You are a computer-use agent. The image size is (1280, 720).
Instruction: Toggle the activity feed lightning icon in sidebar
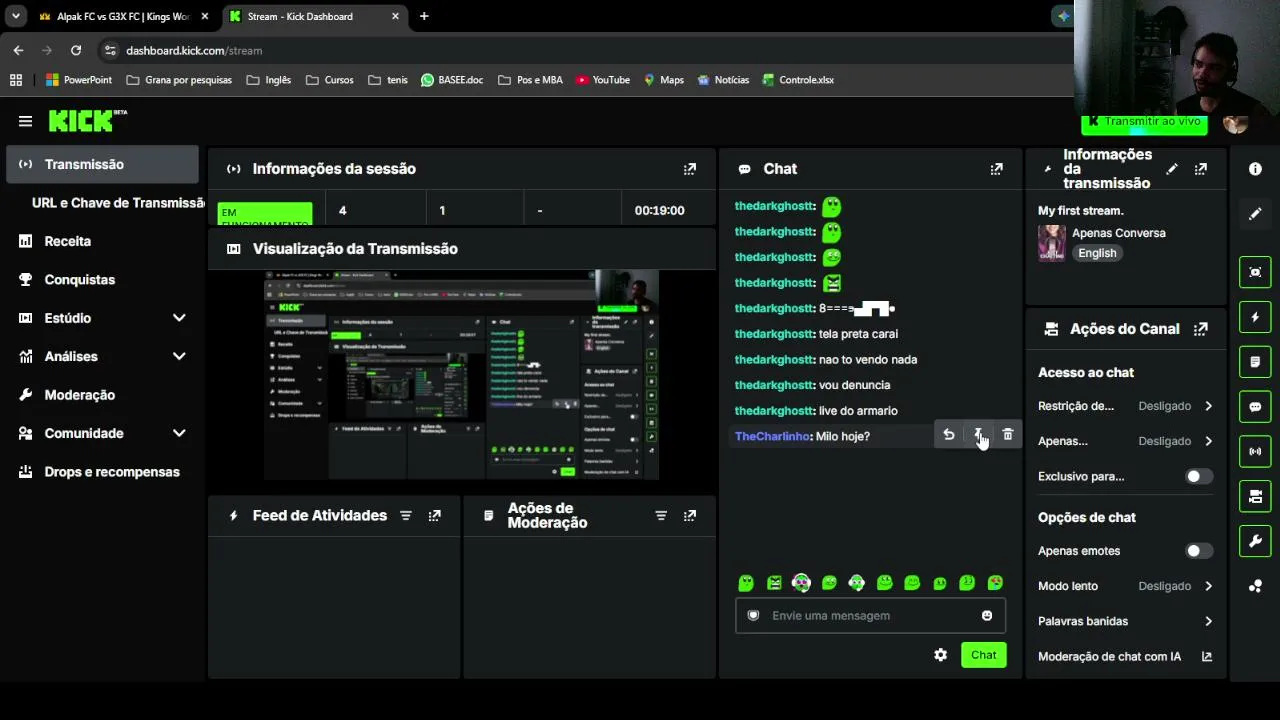tap(1255, 317)
